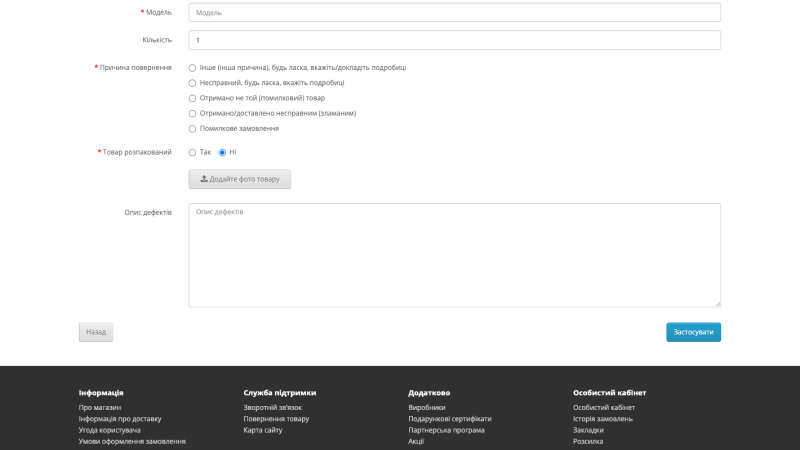Screen dimensions: 800x450
Task: Open 'Умови оформлення замовлення' link
Action: (x=132, y=441)
